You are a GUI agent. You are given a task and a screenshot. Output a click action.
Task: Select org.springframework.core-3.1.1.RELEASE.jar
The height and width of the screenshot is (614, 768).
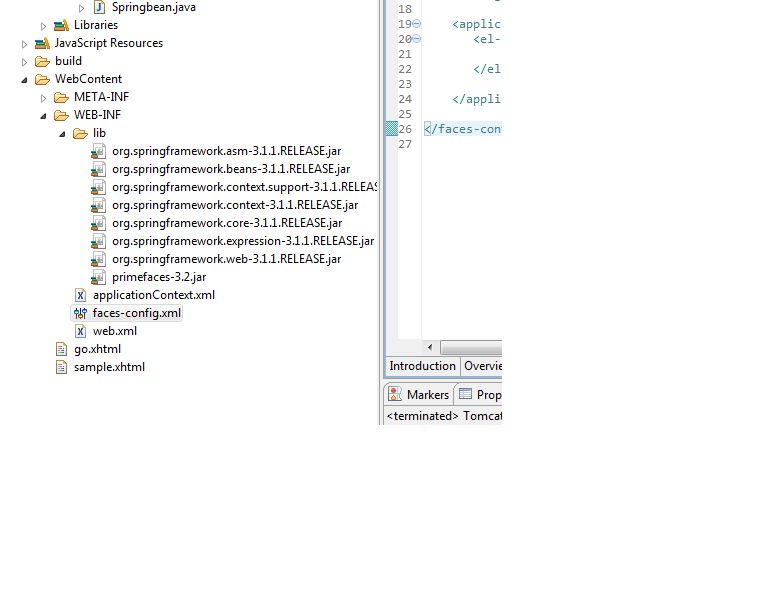pyautogui.click(x=227, y=223)
